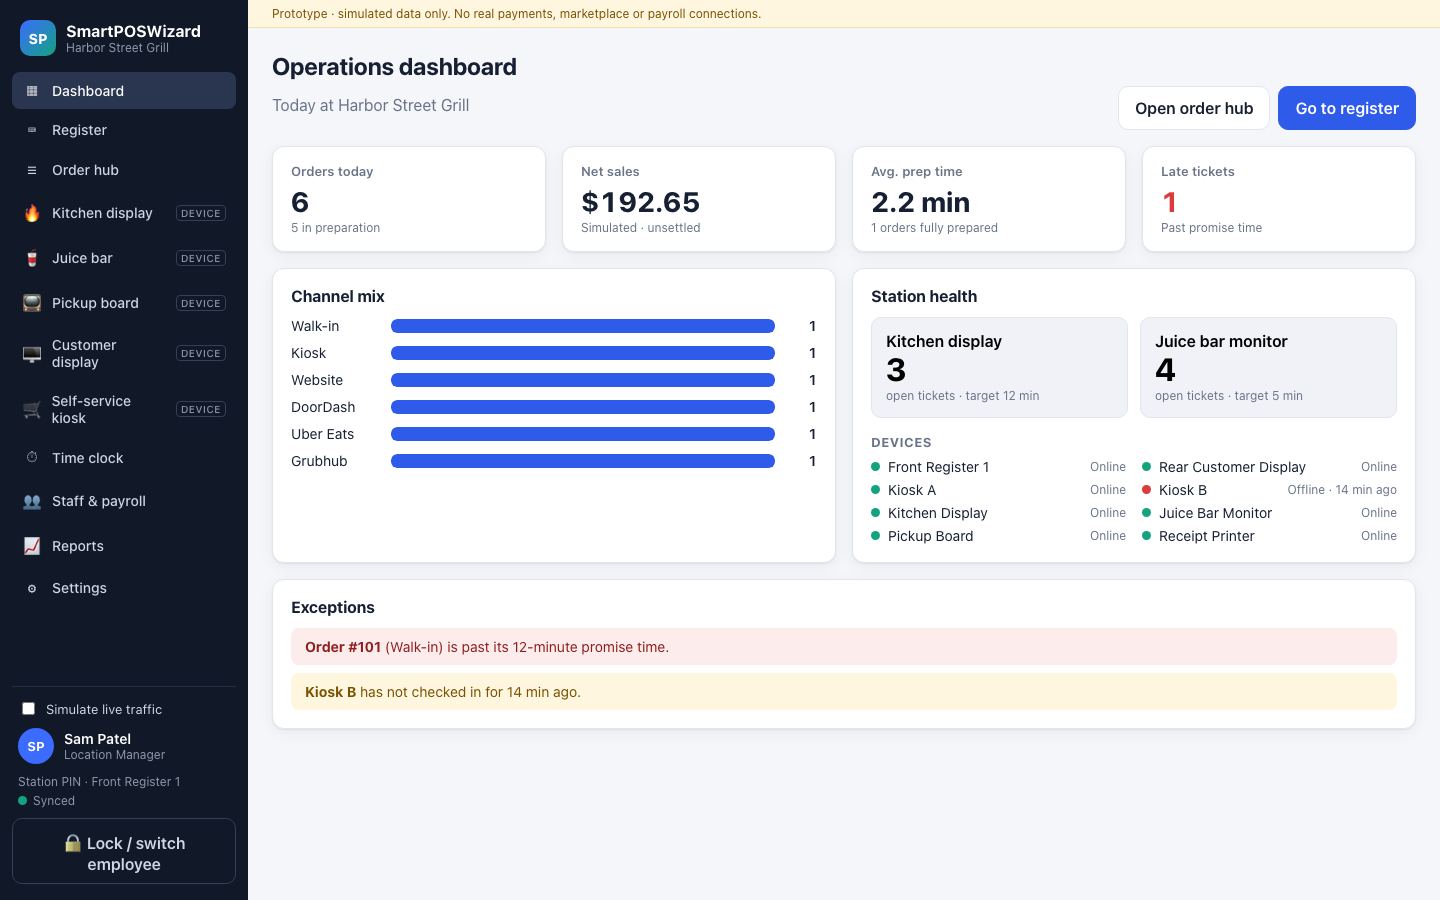Select the Rear Customer Display device row

click(1269, 467)
